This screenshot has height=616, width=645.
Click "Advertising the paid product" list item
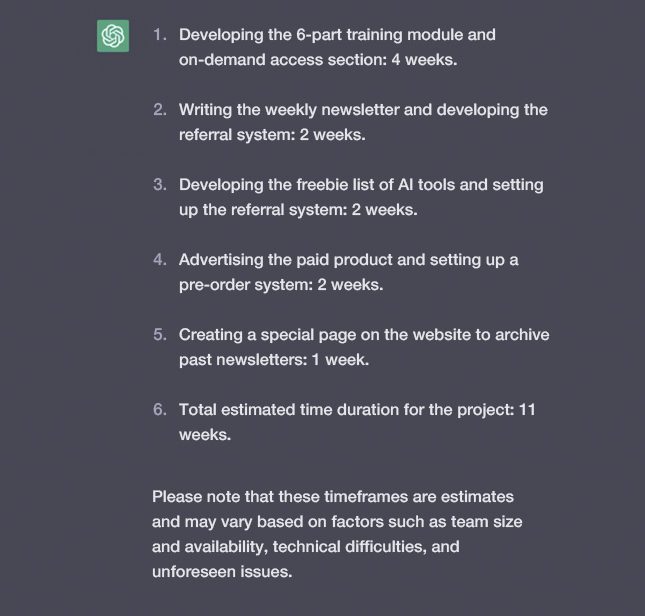pos(348,272)
